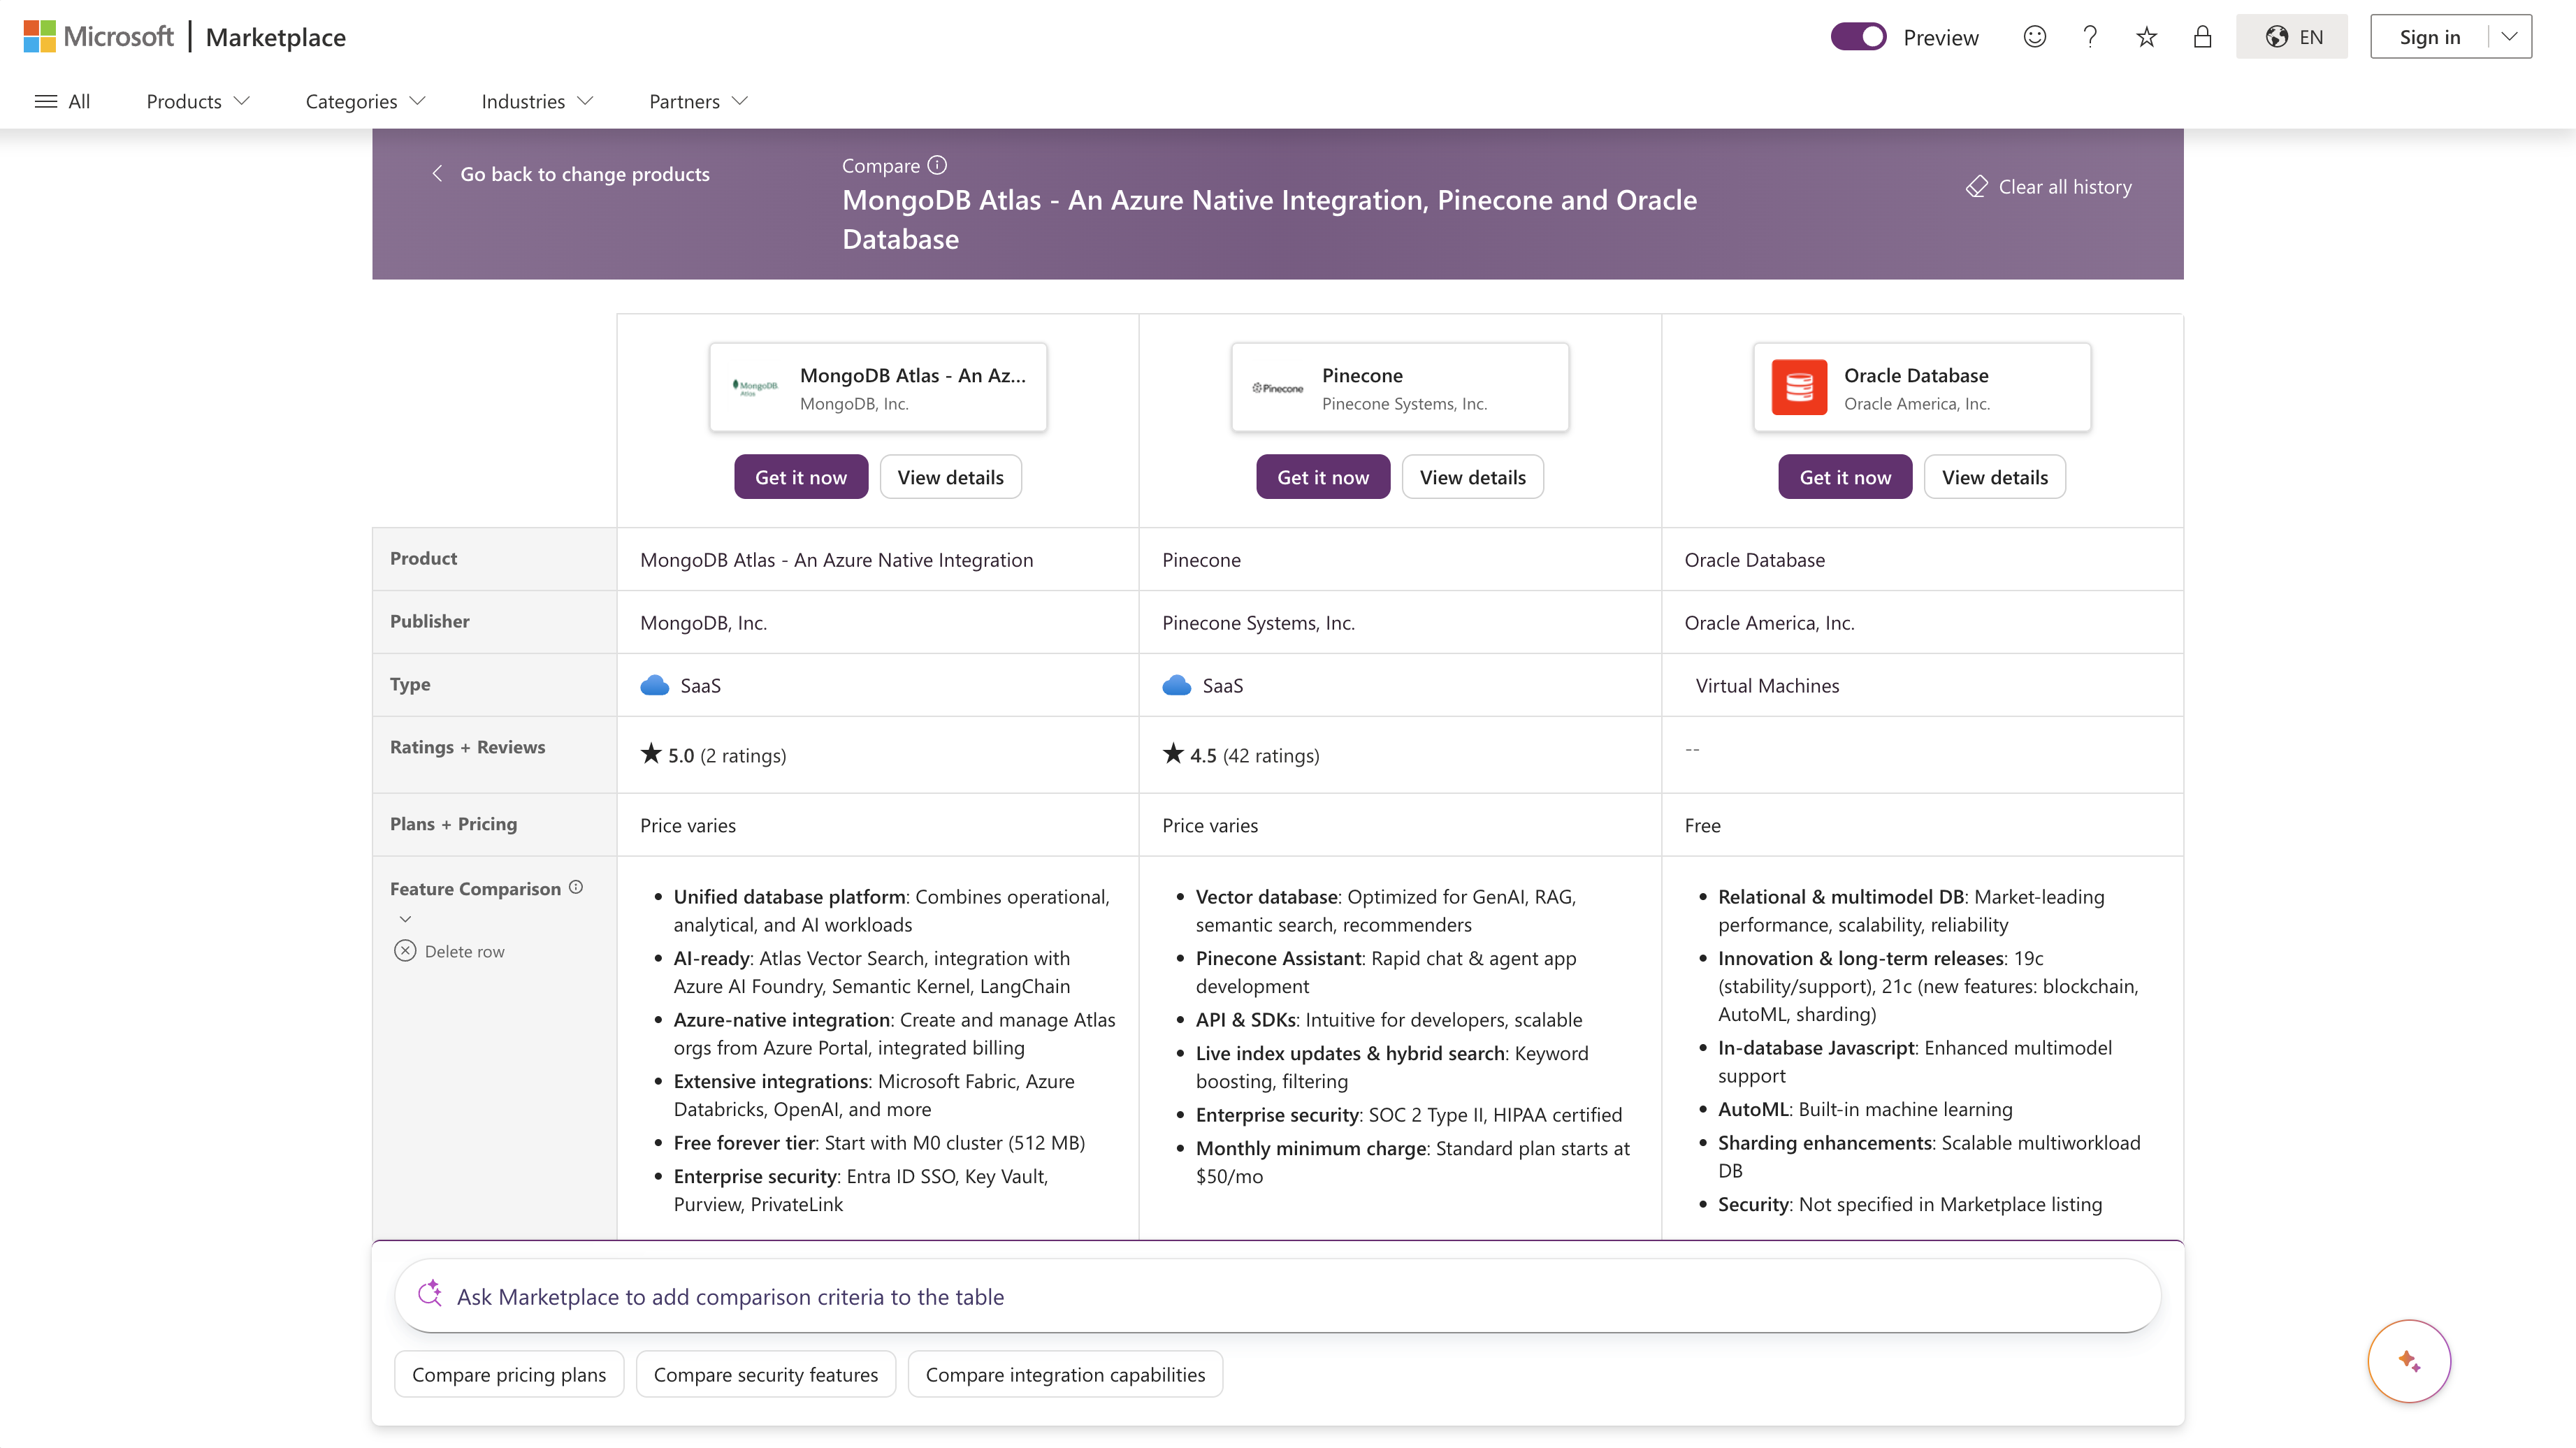Viewport: 2576px width, 1448px height.
Task: Change language with the EN globe button
Action: coord(2292,37)
